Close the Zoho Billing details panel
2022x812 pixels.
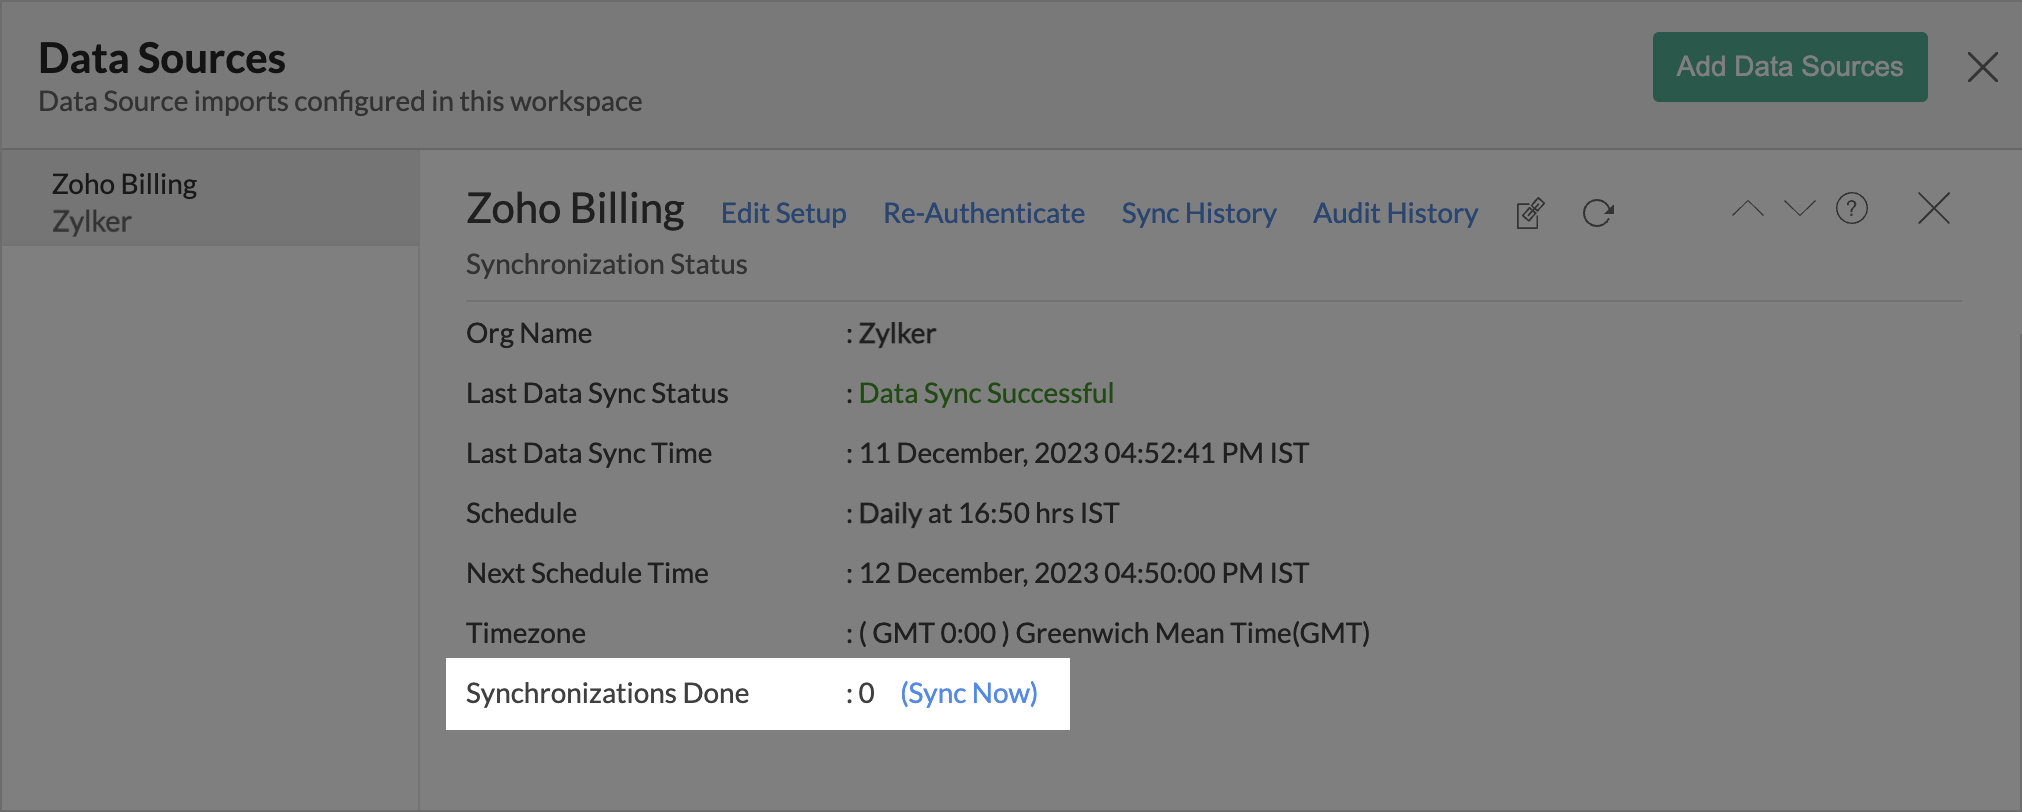pyautogui.click(x=1933, y=209)
